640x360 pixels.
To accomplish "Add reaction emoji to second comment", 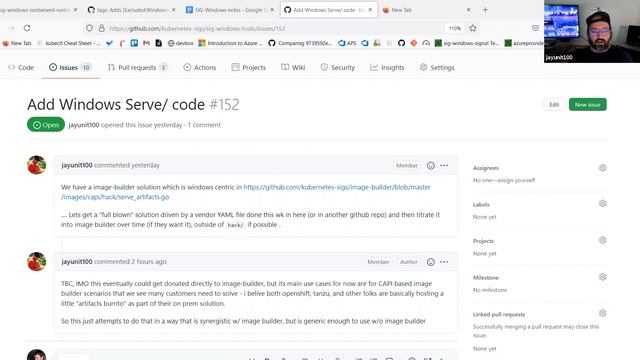I will tap(431, 262).
